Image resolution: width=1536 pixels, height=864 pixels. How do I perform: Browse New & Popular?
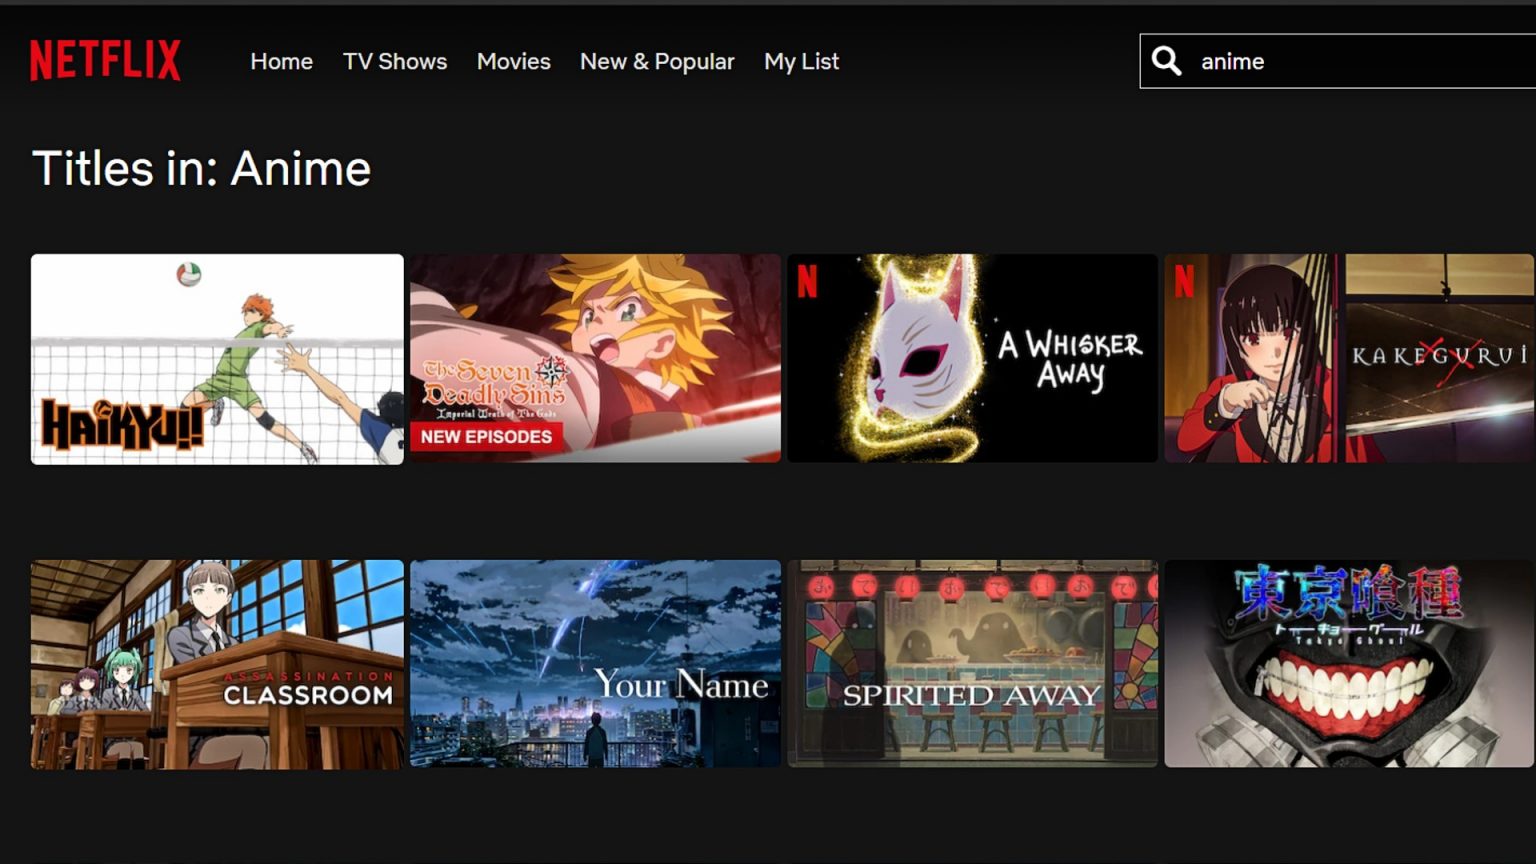coord(657,61)
